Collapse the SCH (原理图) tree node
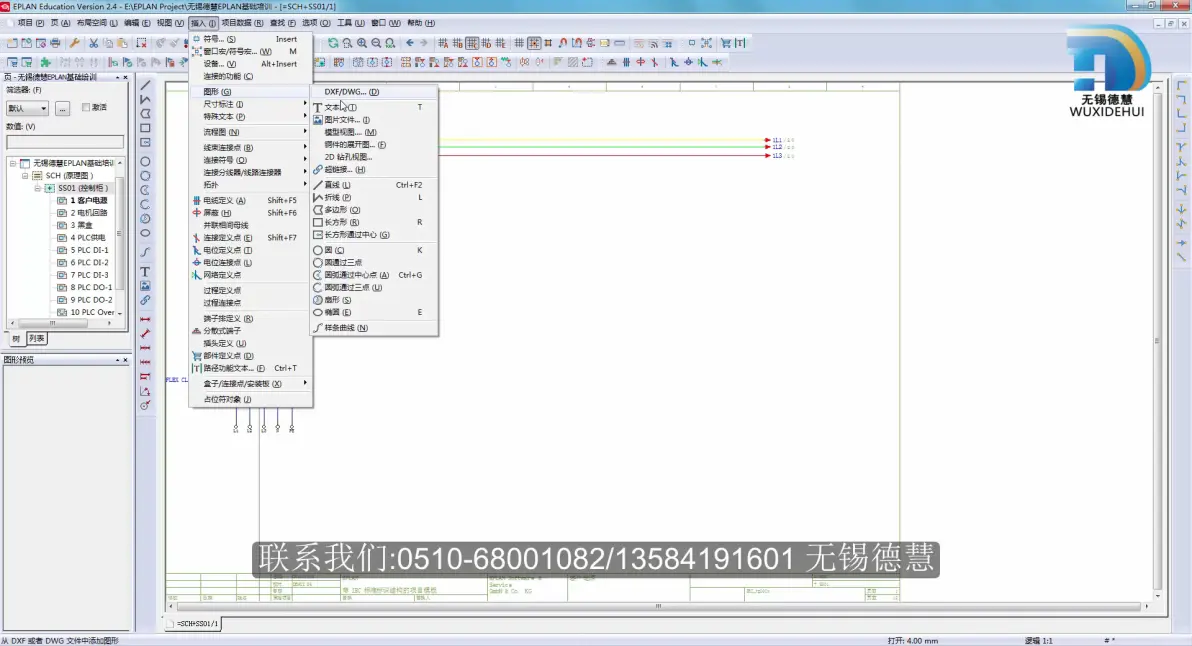 25,176
